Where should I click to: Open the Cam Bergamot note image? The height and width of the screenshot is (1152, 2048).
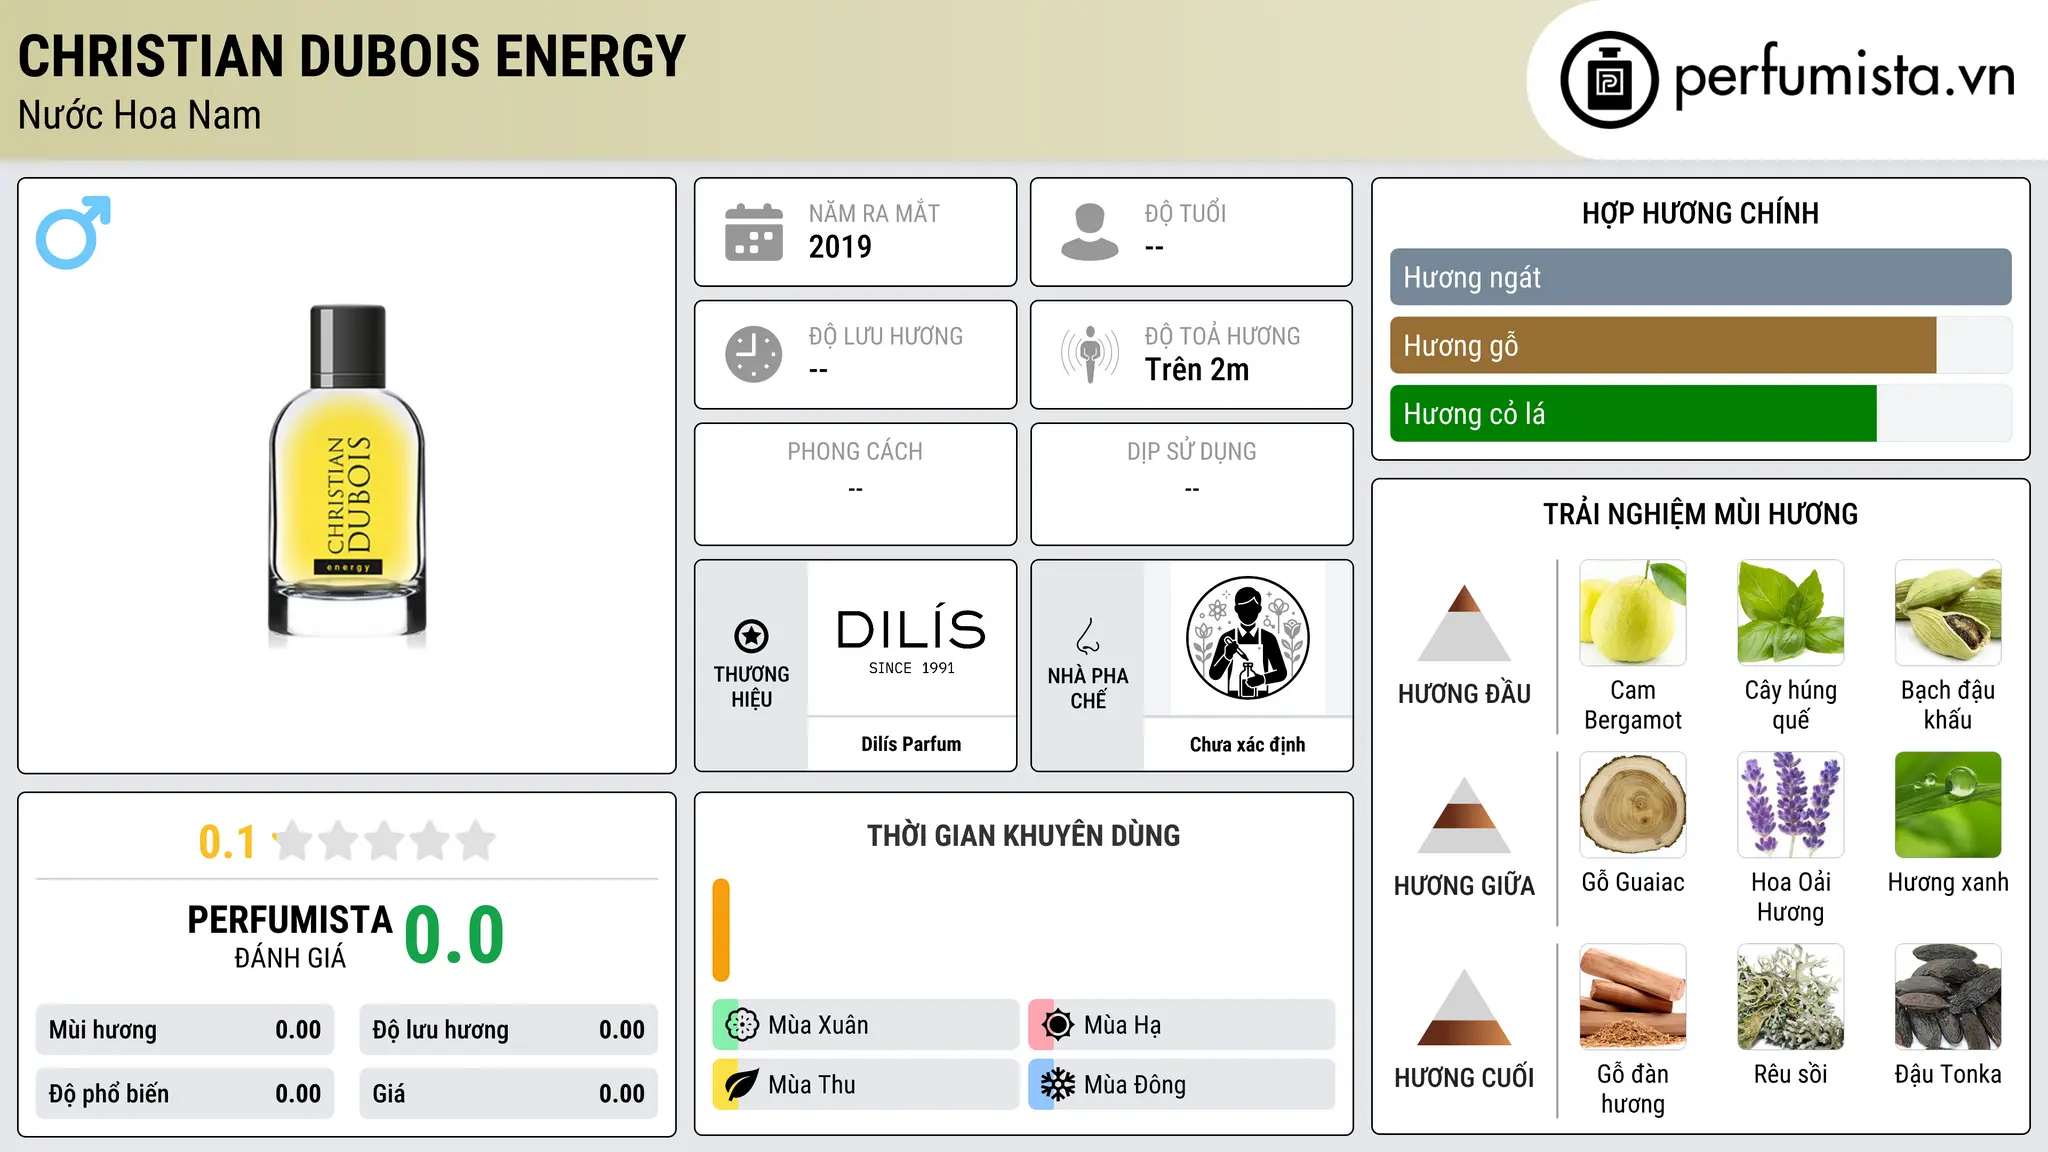pos(1633,613)
